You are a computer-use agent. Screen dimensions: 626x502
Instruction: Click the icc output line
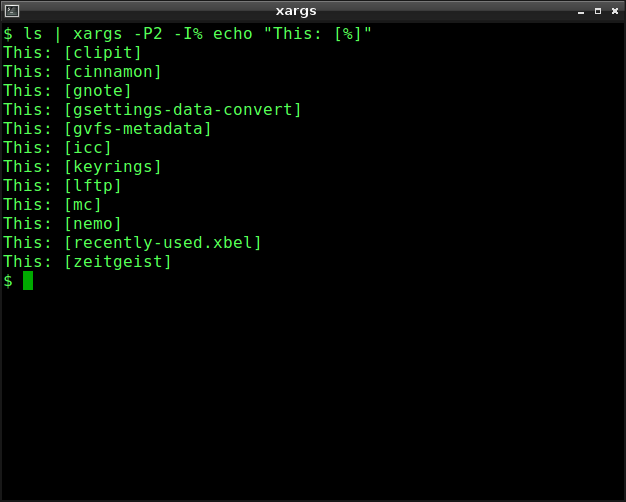57,148
